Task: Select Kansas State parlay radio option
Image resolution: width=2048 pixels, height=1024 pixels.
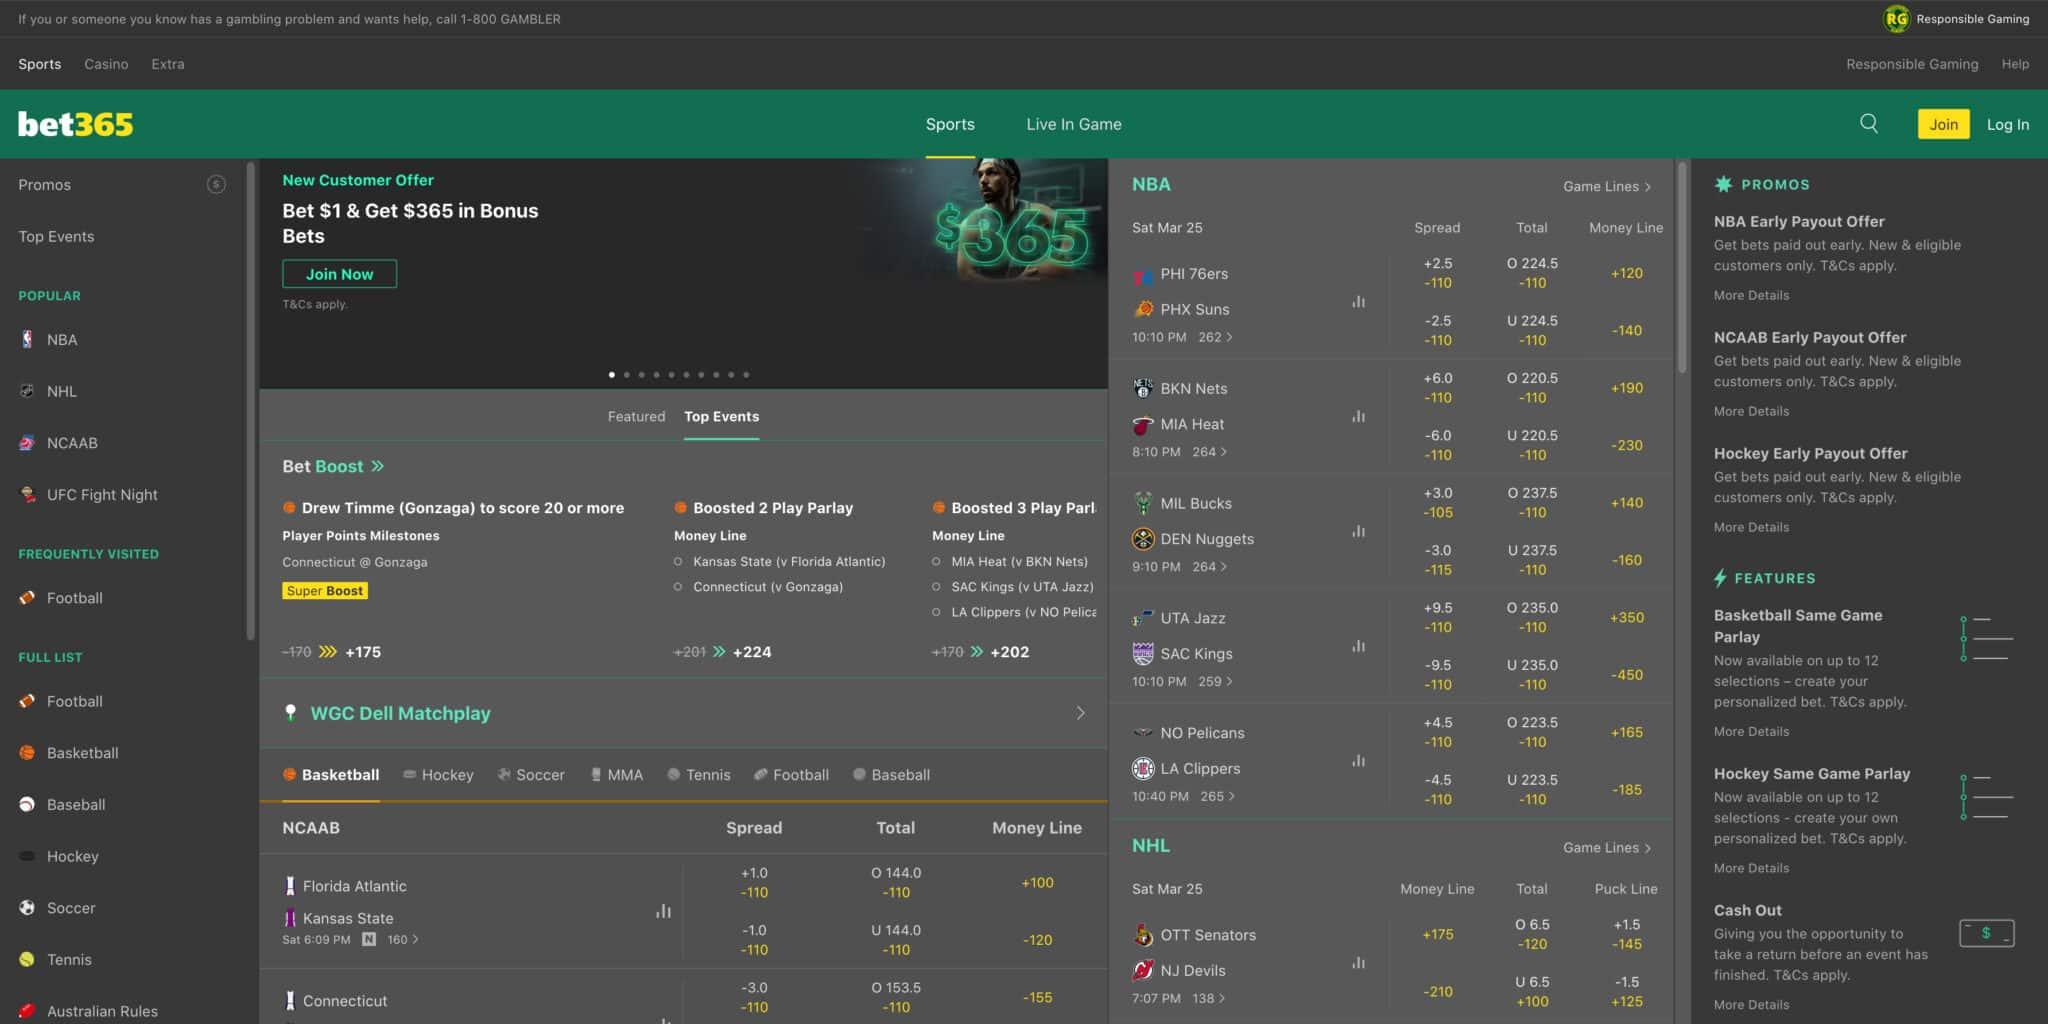Action: click(x=678, y=561)
